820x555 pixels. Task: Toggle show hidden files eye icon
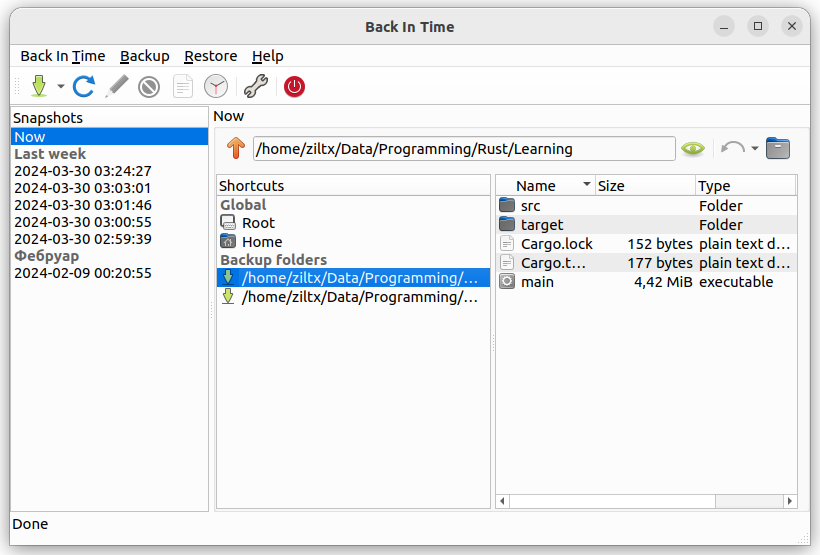pos(693,149)
